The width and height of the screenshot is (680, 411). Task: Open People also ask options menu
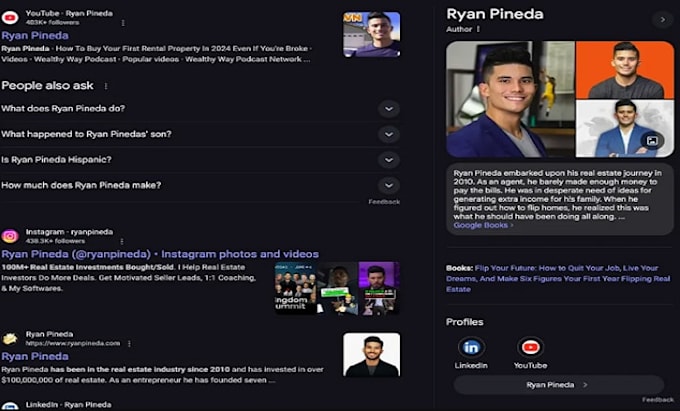click(x=106, y=86)
